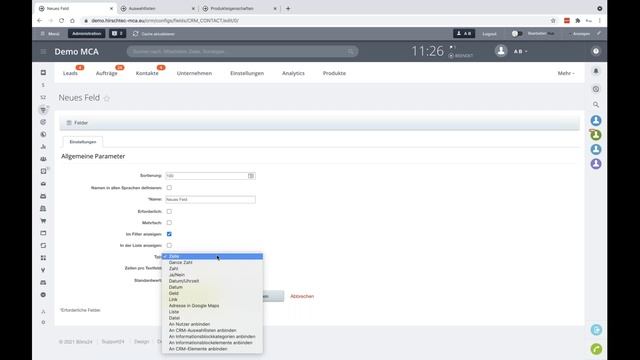
Task: Choose 'Geld' from the Typ list
Action: coord(212,293)
